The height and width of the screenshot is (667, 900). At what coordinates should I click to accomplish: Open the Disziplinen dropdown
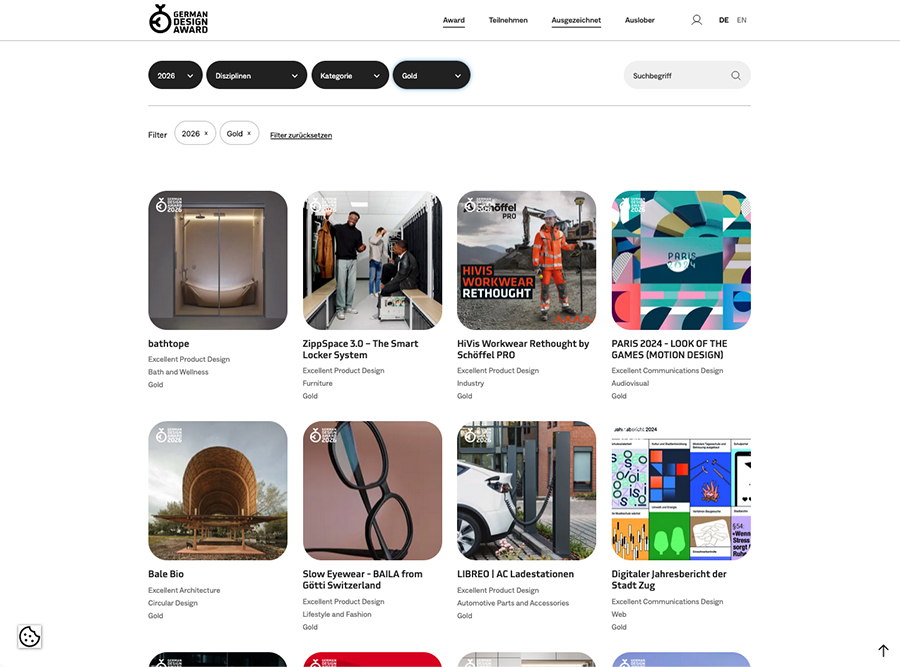click(257, 75)
